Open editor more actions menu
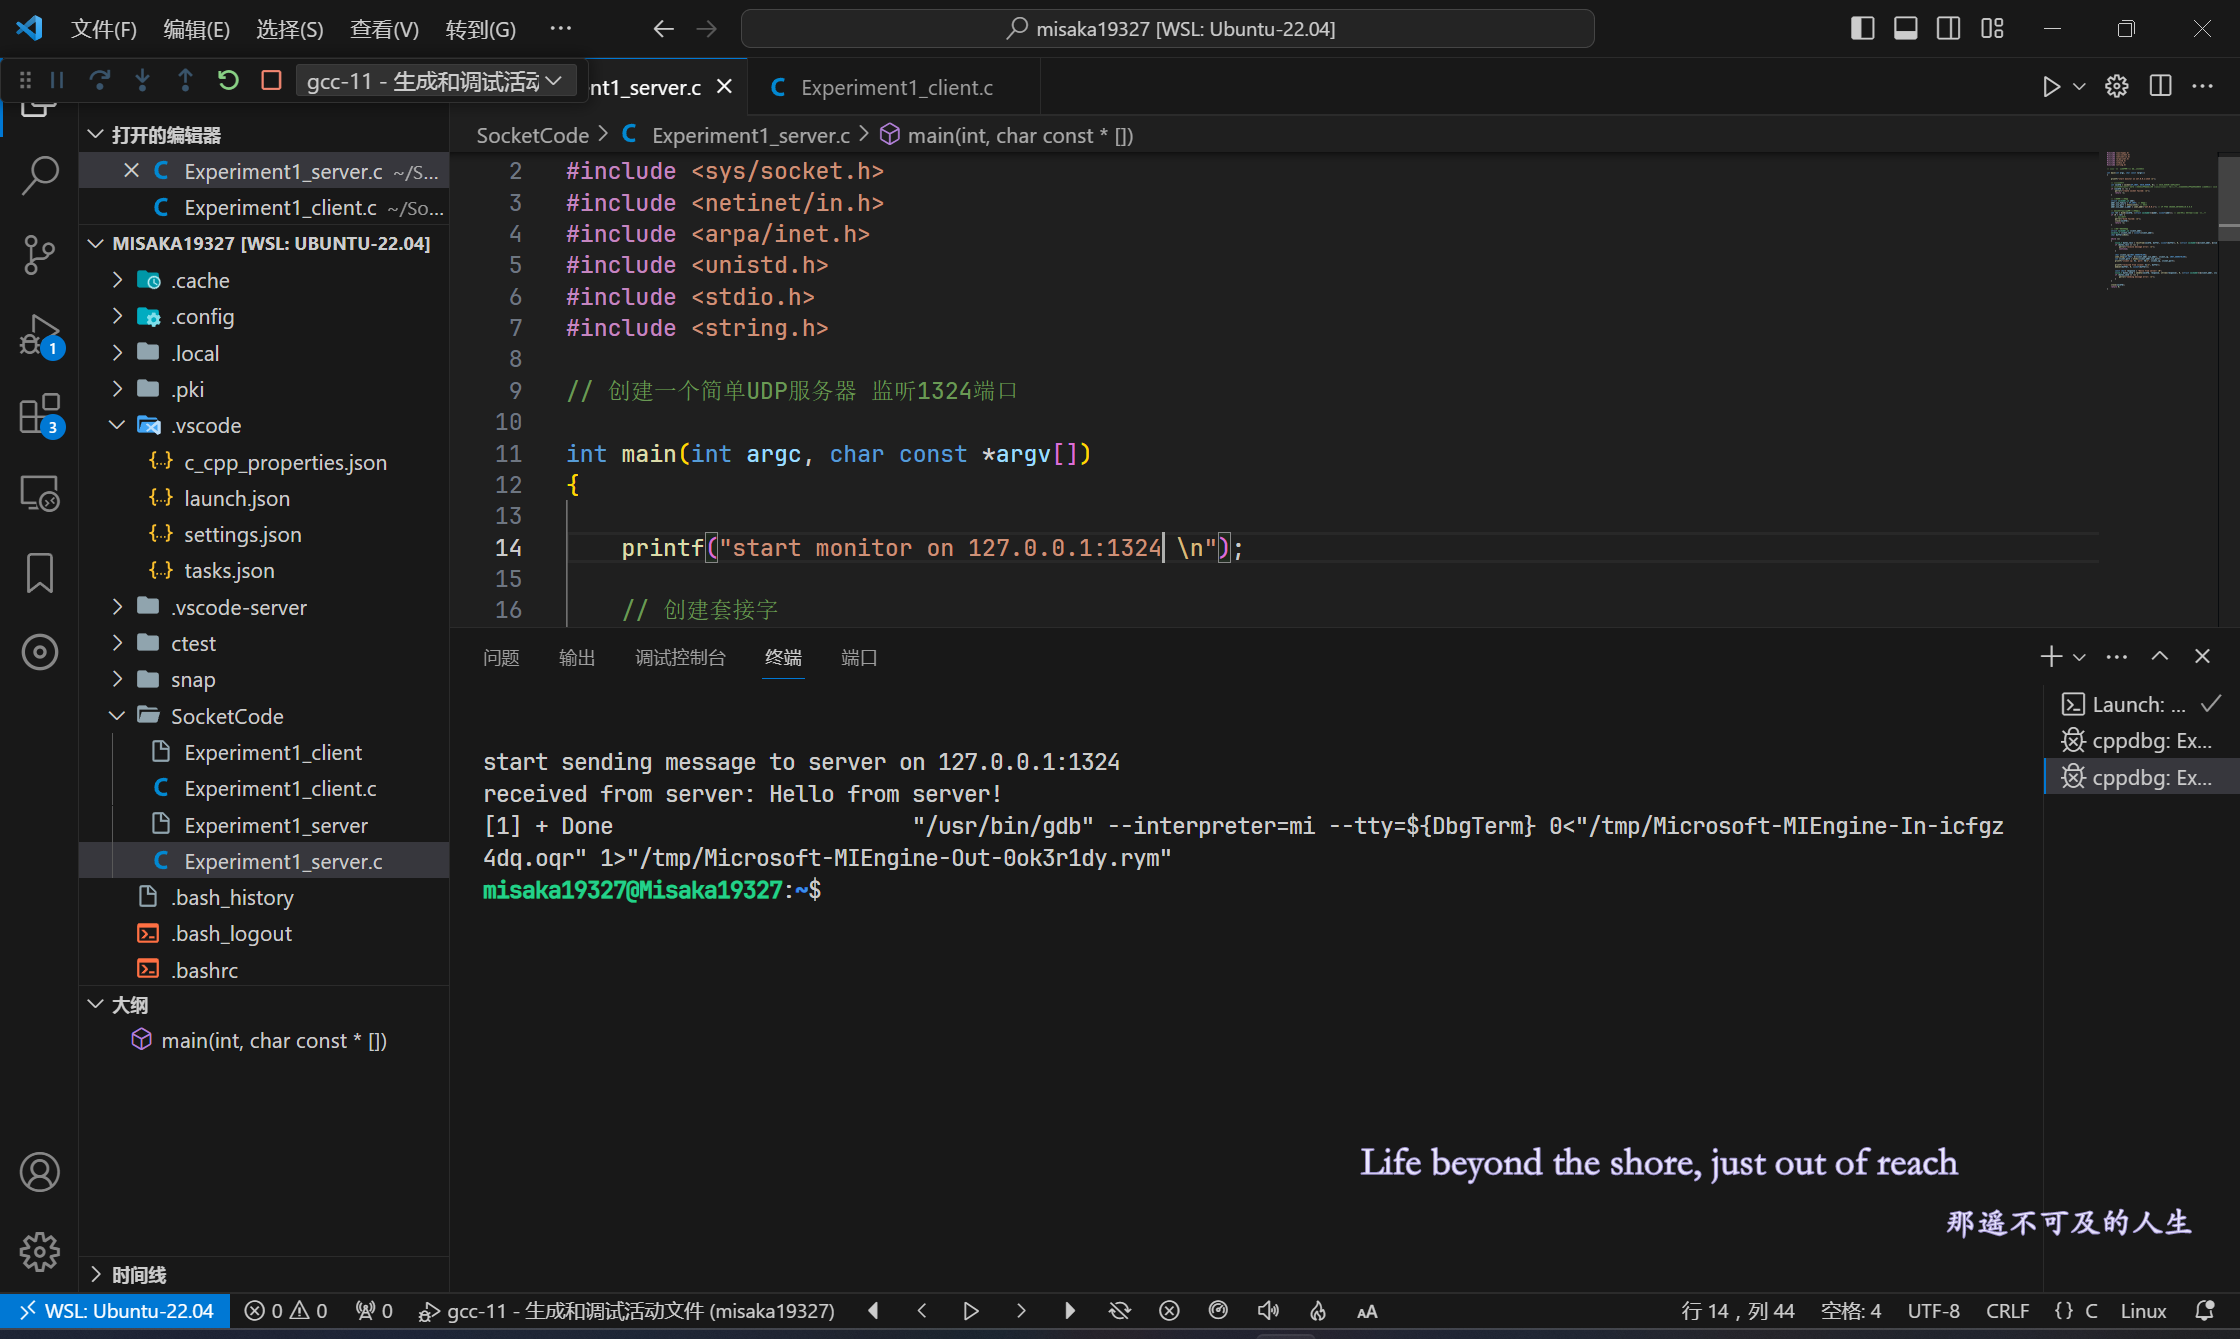The image size is (2240, 1339). 2203,87
